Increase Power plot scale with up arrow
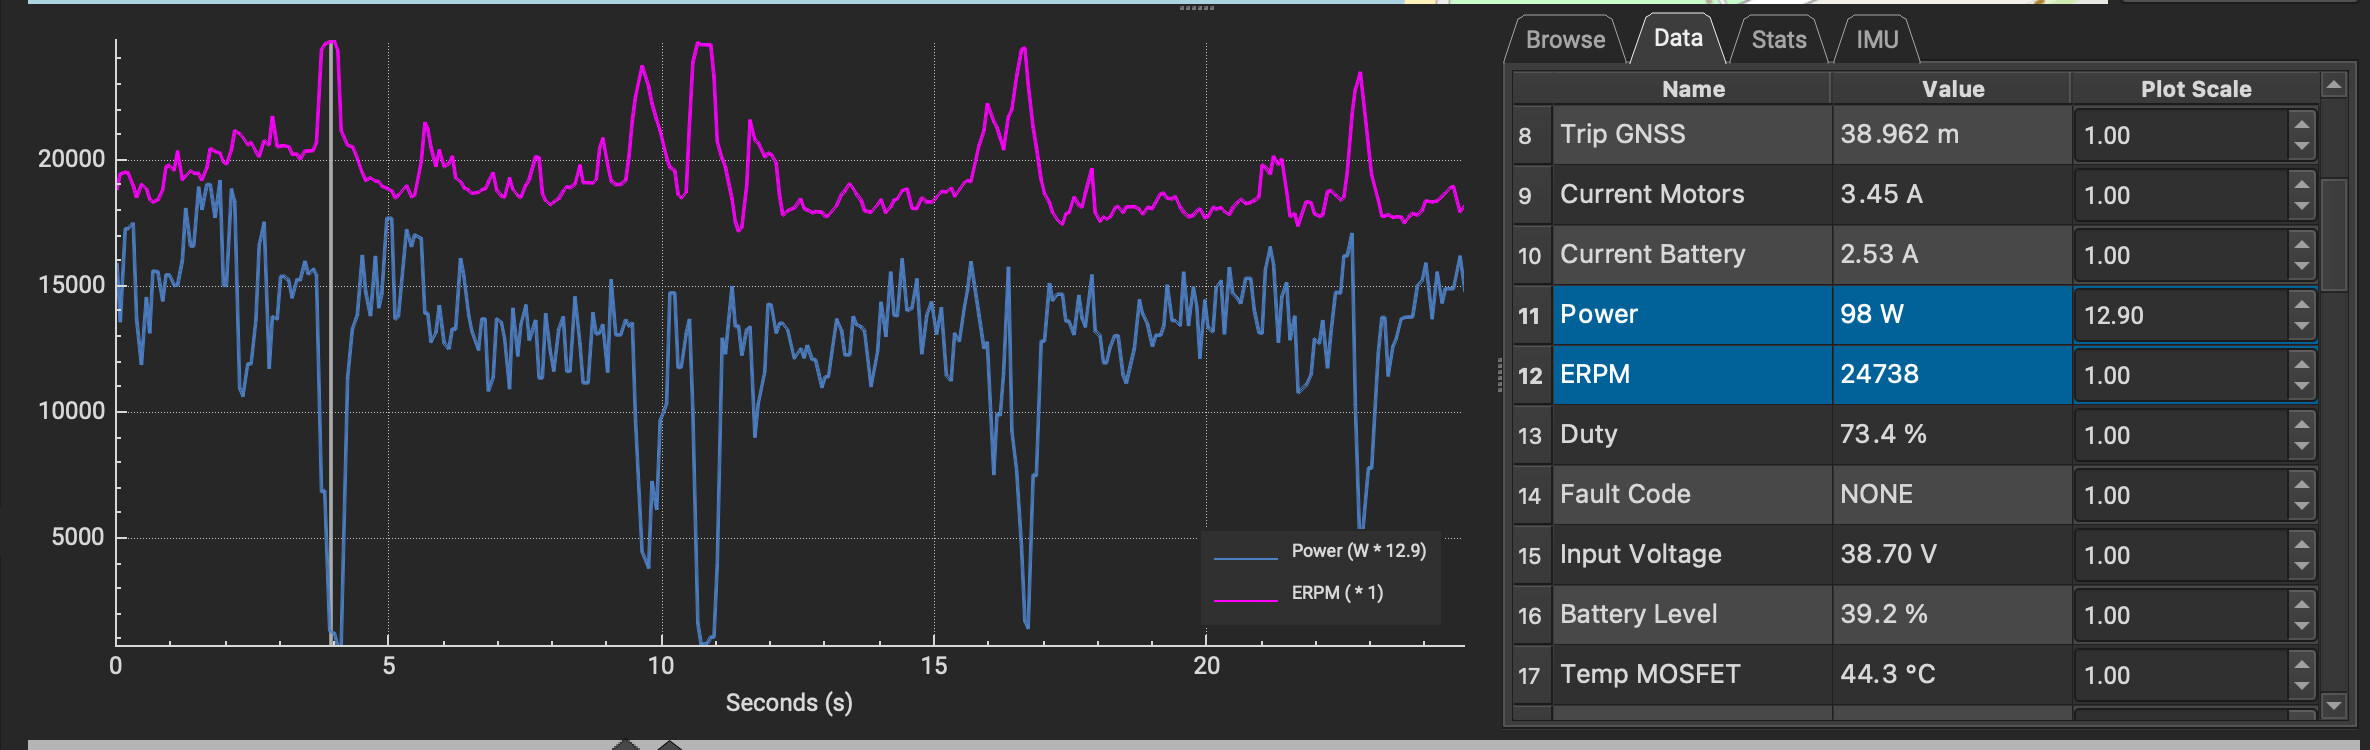 [2301, 304]
